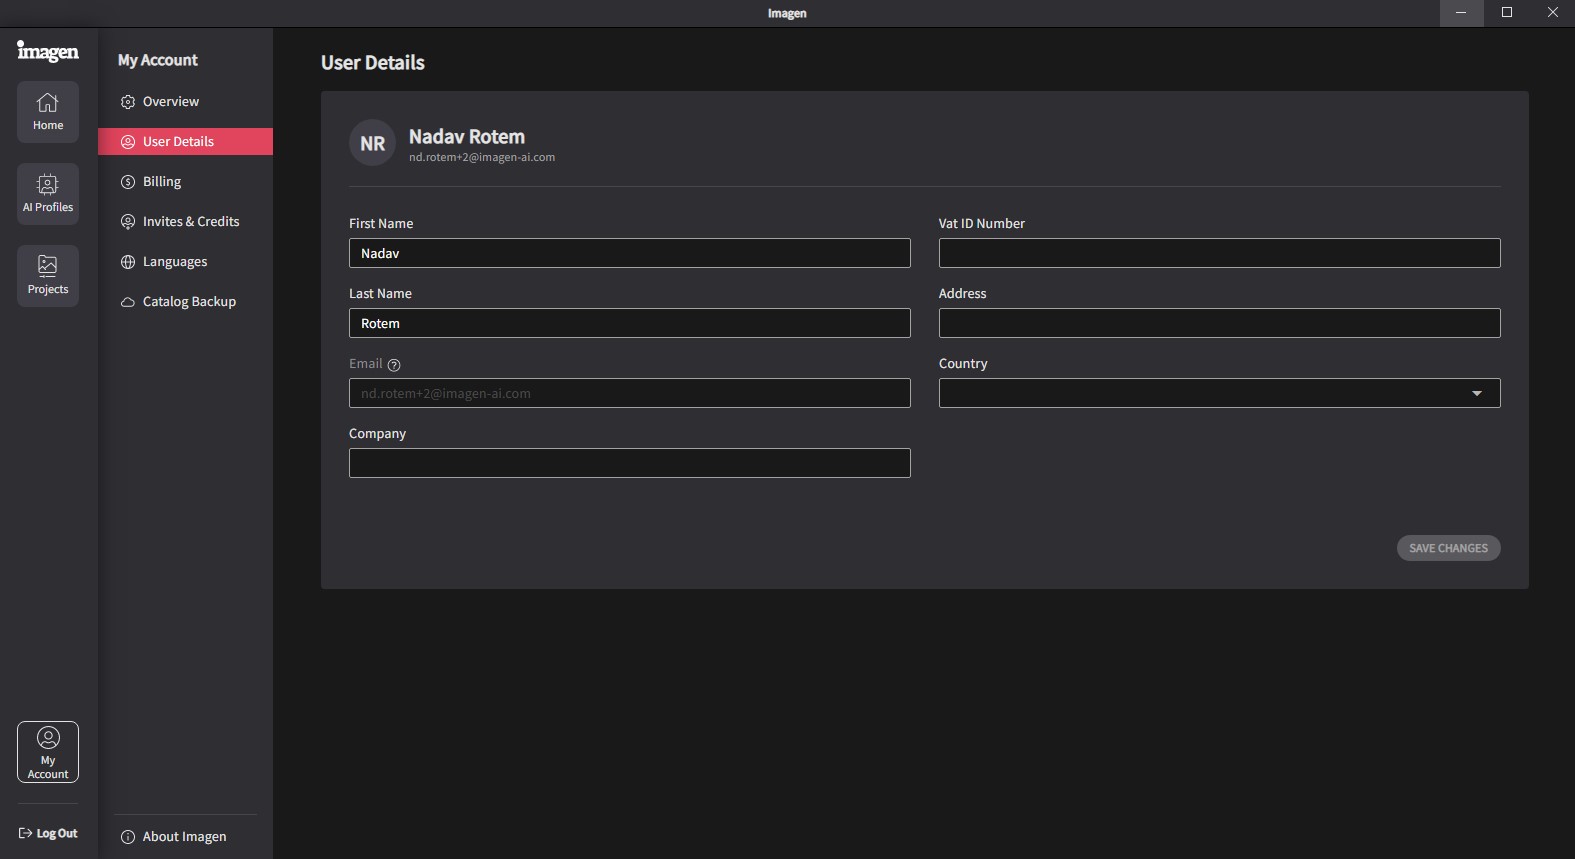Maximize the Imagen window
The width and height of the screenshot is (1575, 859).
[x=1507, y=13]
